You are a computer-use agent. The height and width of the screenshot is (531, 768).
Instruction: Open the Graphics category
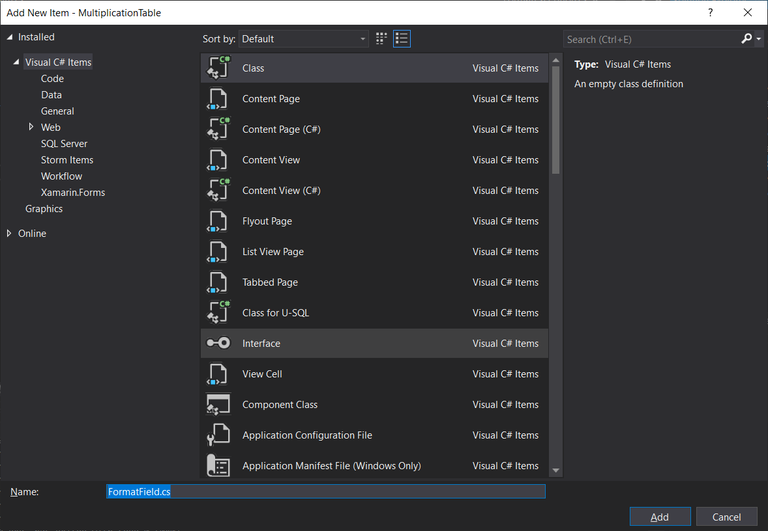tap(44, 209)
